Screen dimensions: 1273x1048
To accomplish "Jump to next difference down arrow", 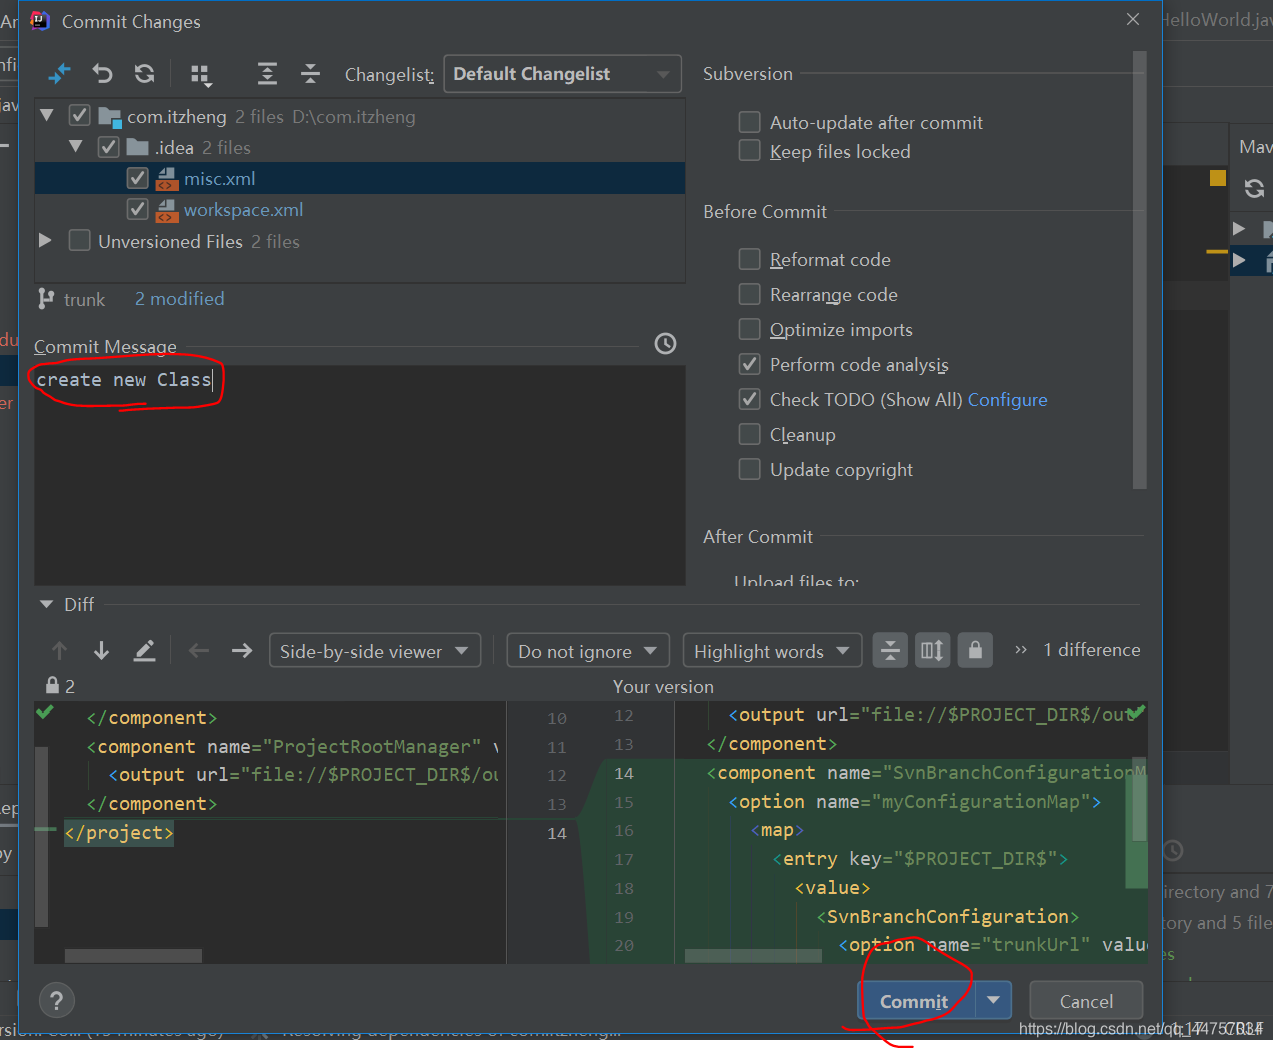I will [x=101, y=651].
